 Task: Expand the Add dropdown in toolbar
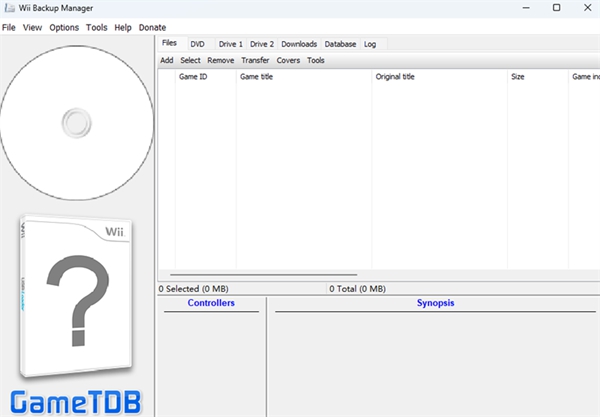pyautogui.click(x=166, y=60)
